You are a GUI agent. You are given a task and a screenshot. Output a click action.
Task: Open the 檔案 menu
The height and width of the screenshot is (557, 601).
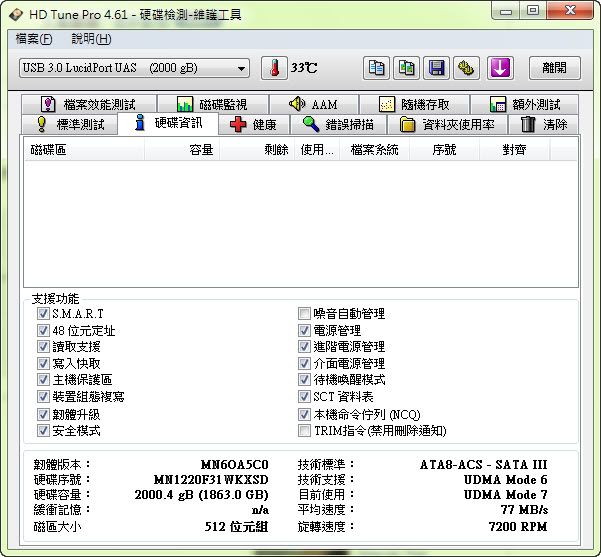pos(34,39)
